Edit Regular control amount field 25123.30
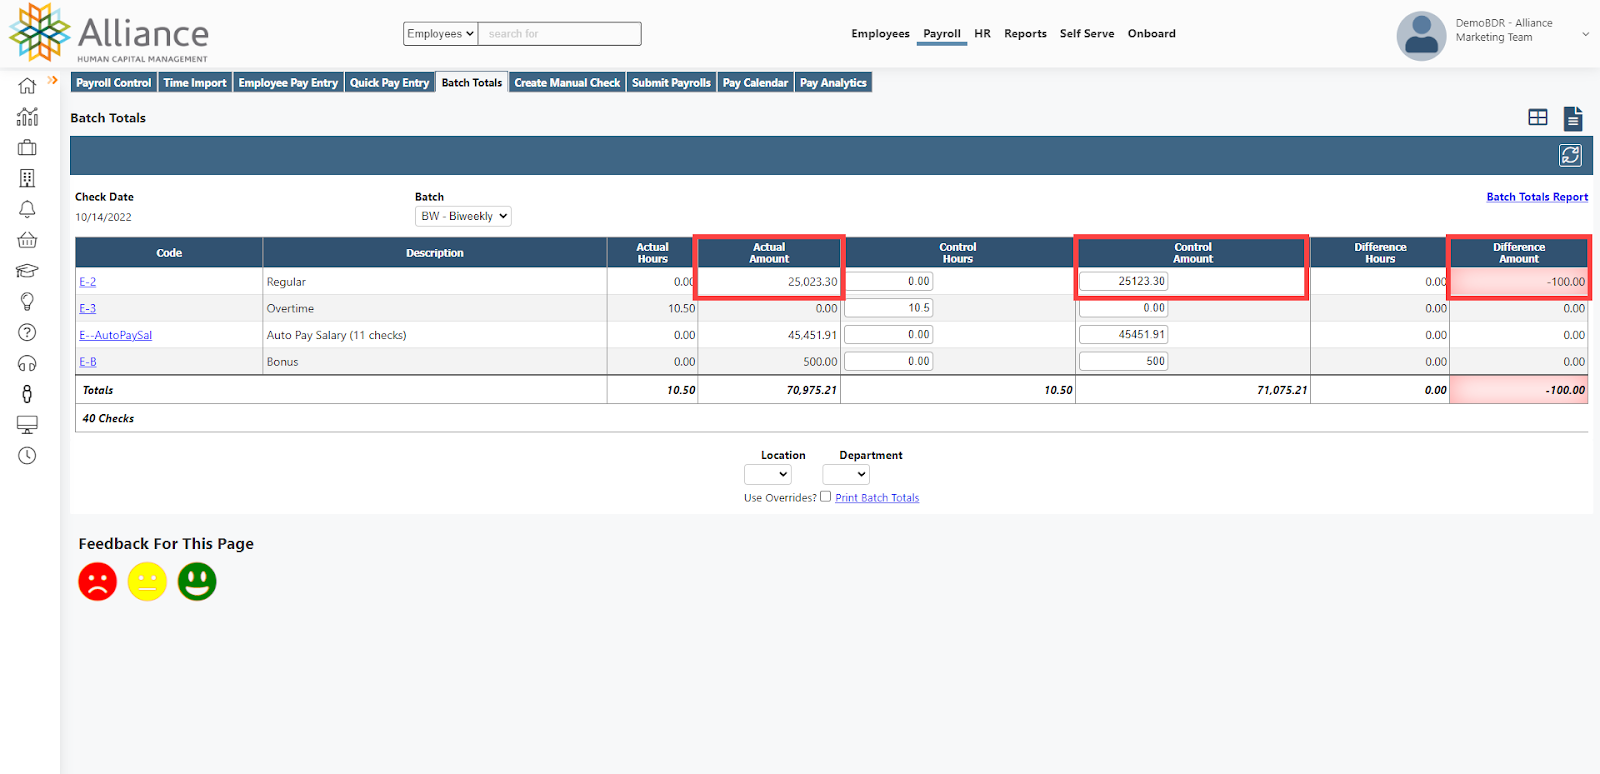The height and width of the screenshot is (774, 1600). click(1123, 281)
